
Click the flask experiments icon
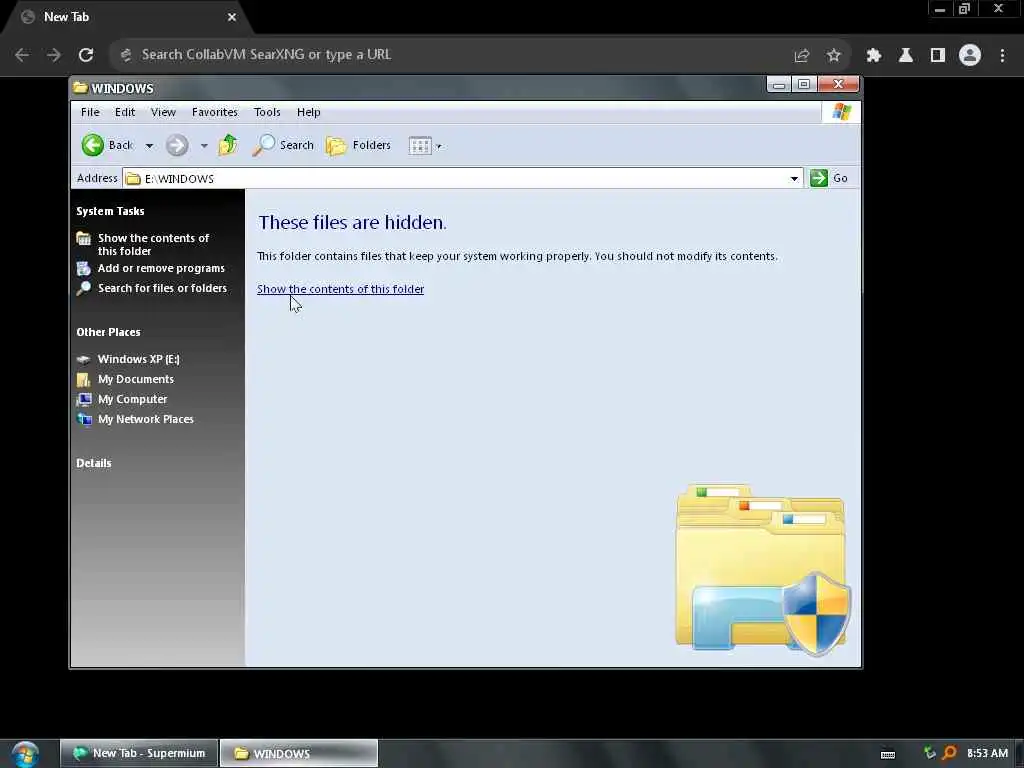(x=906, y=56)
